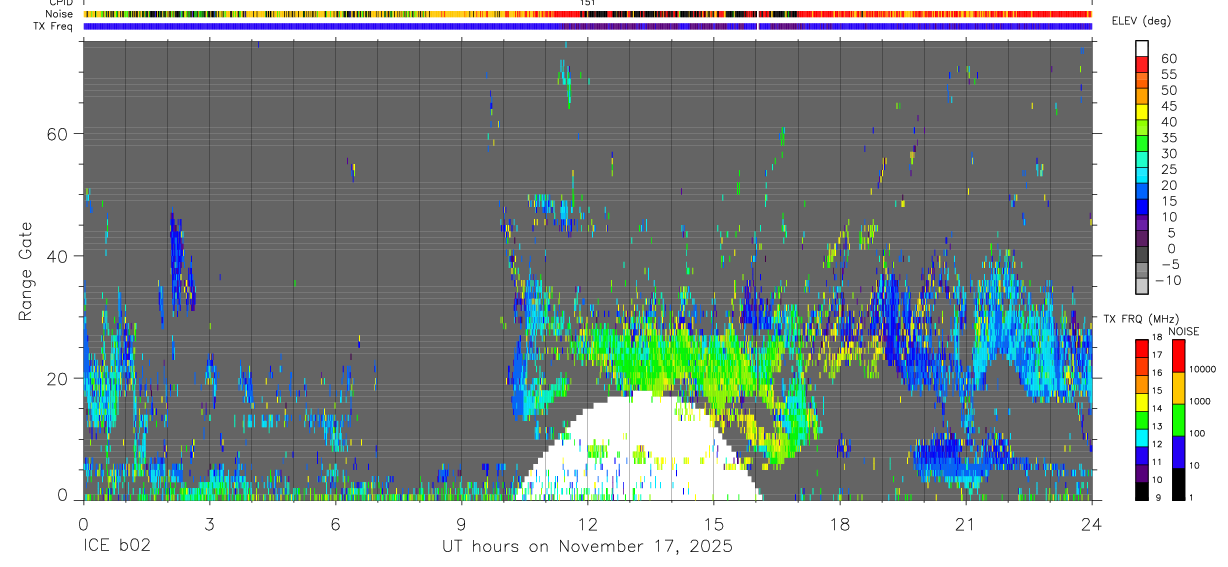Click the ELEV scale value '55'
The height and width of the screenshot is (567, 1228).
coord(1167,75)
